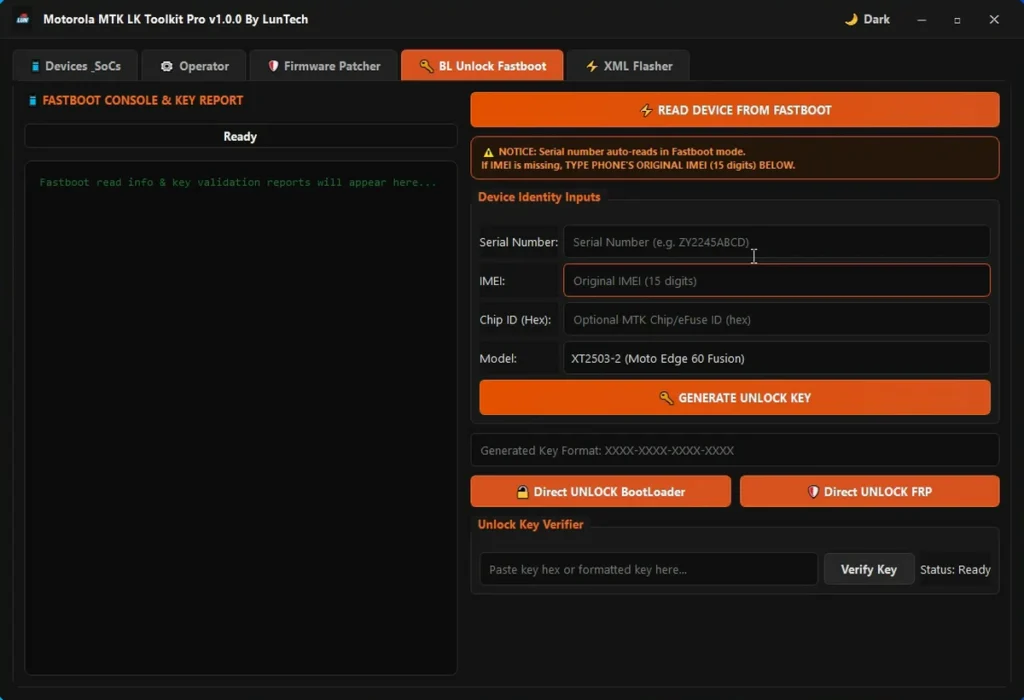Open the Devices_SoCs tab
1024x700 pixels.
coord(75,65)
